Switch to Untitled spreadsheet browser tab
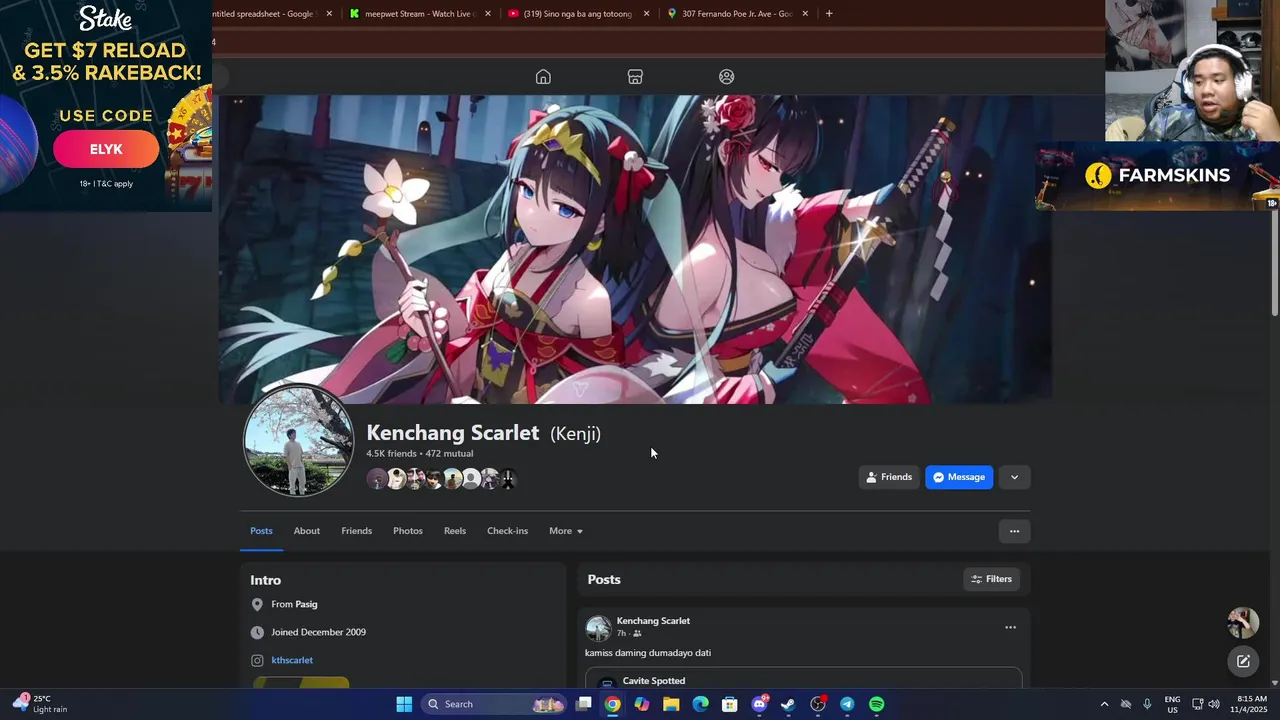Viewport: 1280px width, 720px height. 262,14
